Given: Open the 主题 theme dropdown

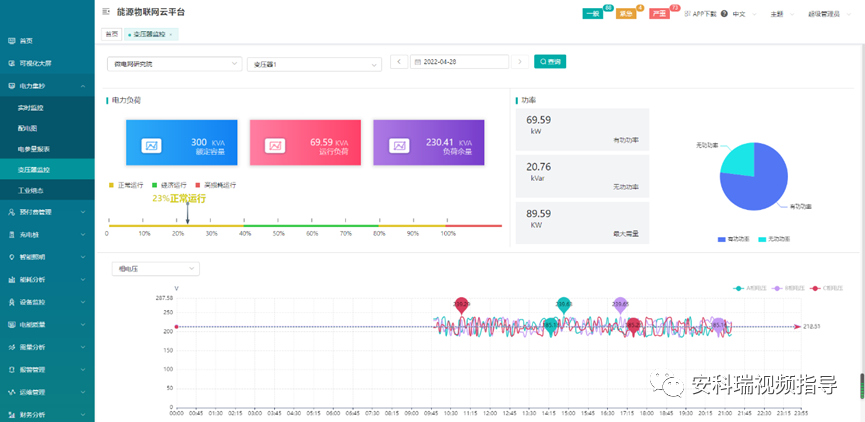Looking at the screenshot, I should pos(782,14).
